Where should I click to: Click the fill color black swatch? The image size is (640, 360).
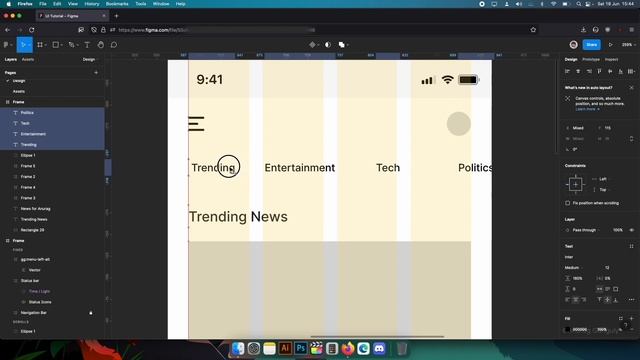(567, 329)
